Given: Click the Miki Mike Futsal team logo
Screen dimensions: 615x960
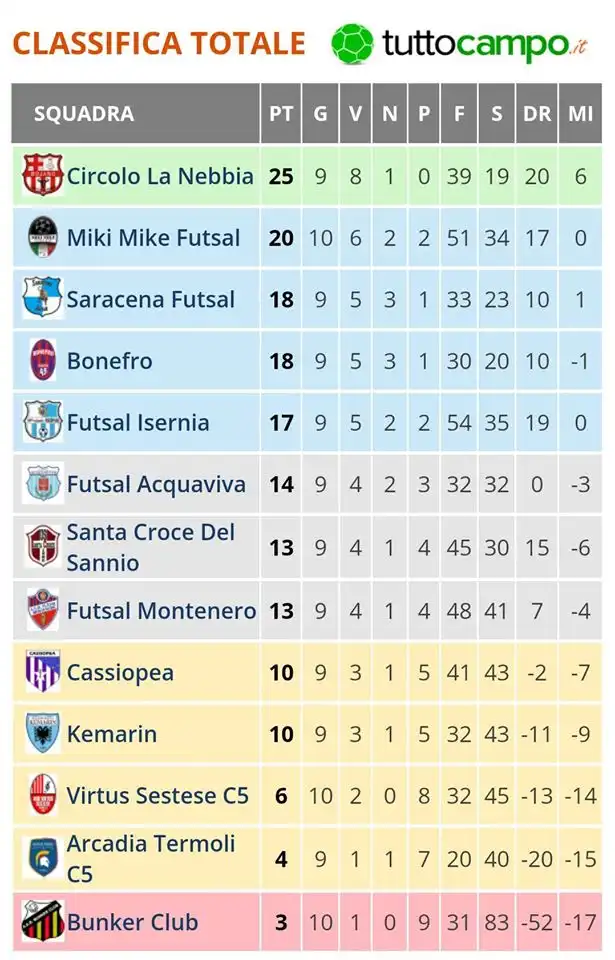Looking at the screenshot, I should (43, 237).
